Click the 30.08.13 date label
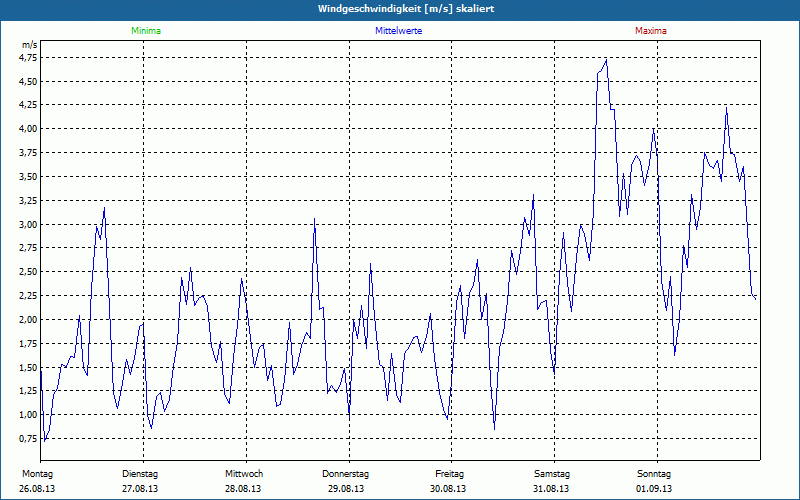The width and height of the screenshot is (800, 500). click(x=448, y=489)
